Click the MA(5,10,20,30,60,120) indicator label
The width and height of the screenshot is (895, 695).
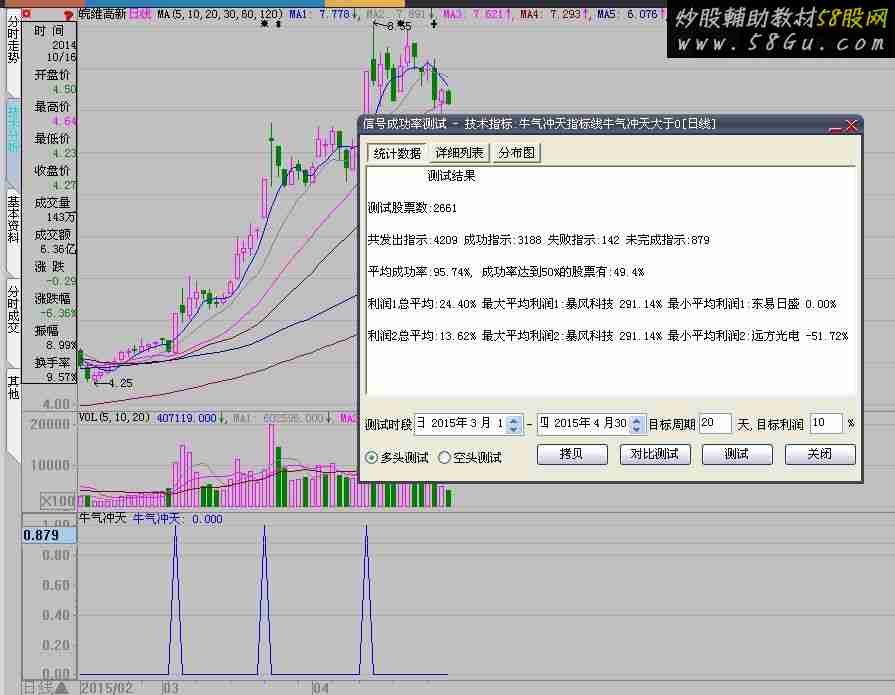[x=219, y=14]
